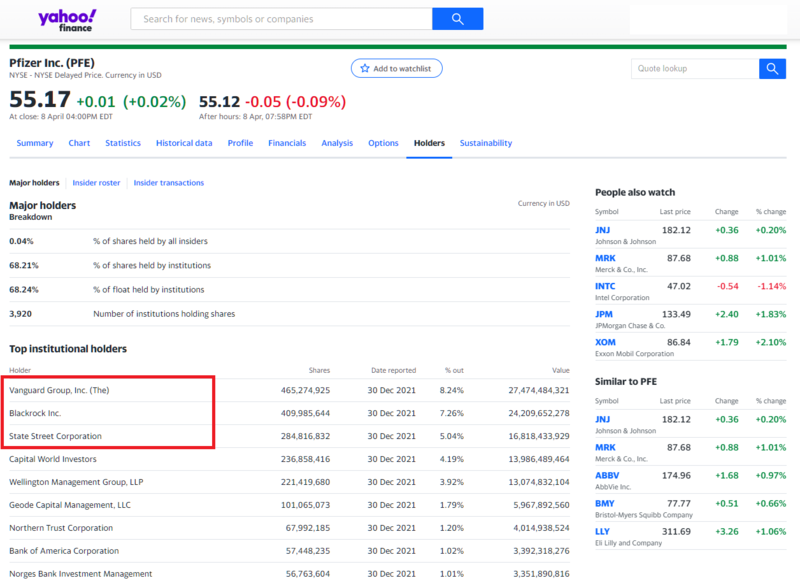This screenshot has width=800, height=583.
Task: Select the Major holders link
Action: point(34,182)
